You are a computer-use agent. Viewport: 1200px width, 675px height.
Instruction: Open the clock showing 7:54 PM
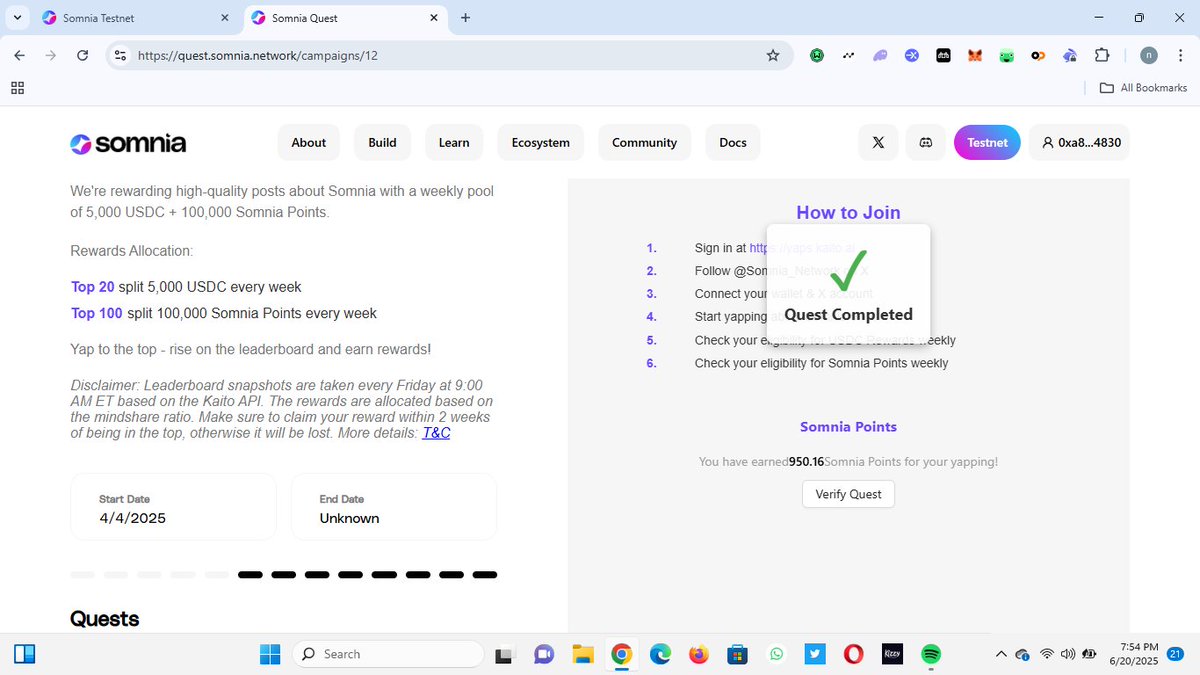pyautogui.click(x=1133, y=654)
